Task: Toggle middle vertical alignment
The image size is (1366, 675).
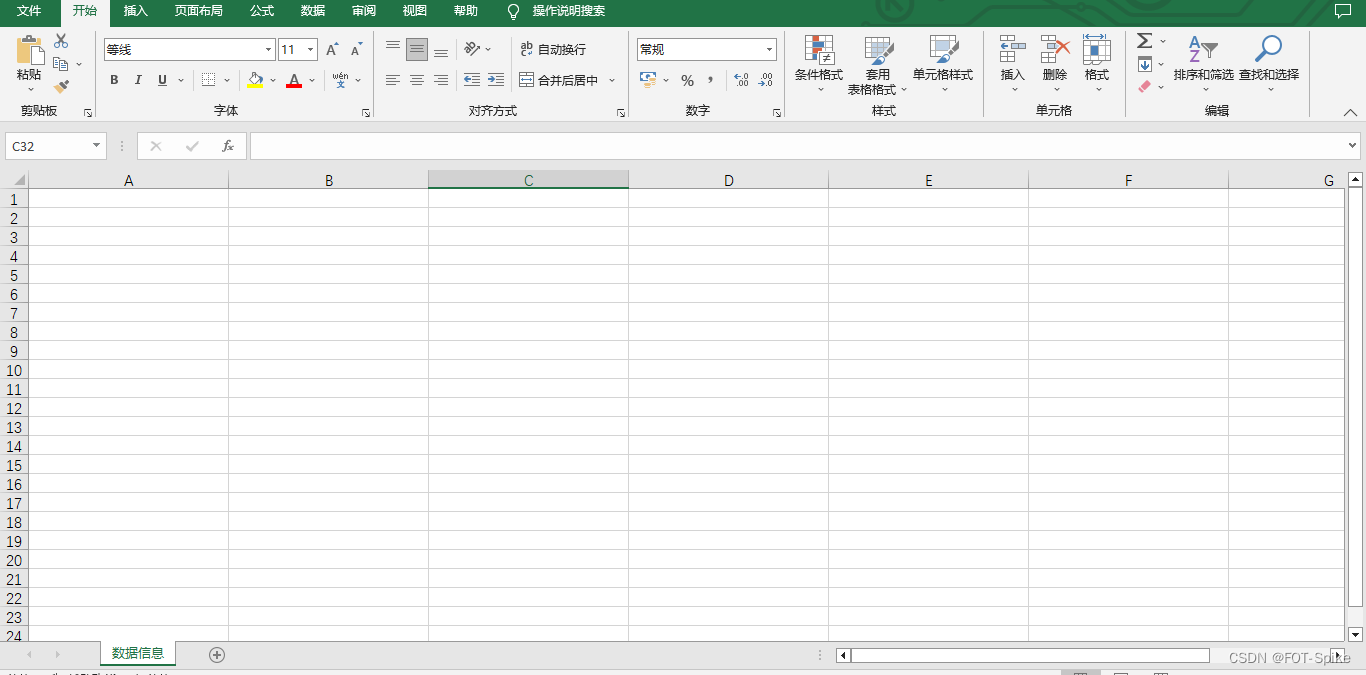Action: [x=417, y=49]
